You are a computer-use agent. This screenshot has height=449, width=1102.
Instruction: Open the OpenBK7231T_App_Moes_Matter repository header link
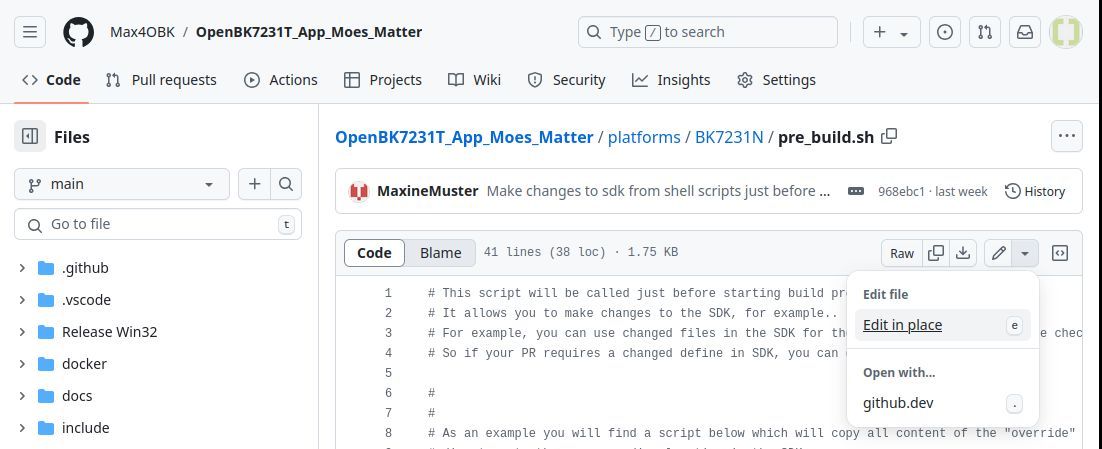(x=309, y=32)
